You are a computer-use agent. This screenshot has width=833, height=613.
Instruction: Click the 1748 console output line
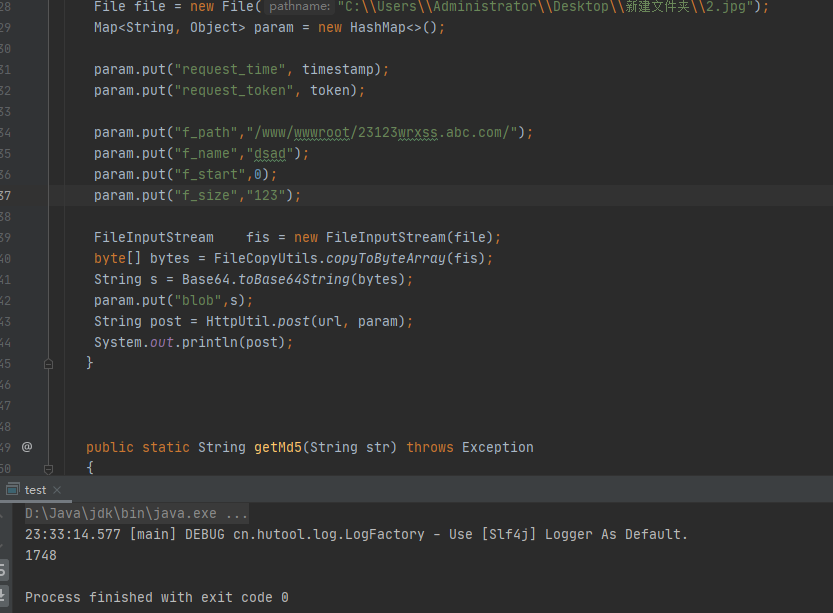click(x=41, y=556)
